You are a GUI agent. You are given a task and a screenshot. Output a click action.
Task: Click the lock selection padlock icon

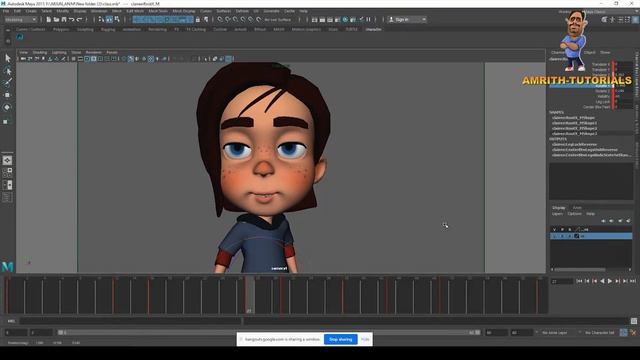tap(198, 20)
